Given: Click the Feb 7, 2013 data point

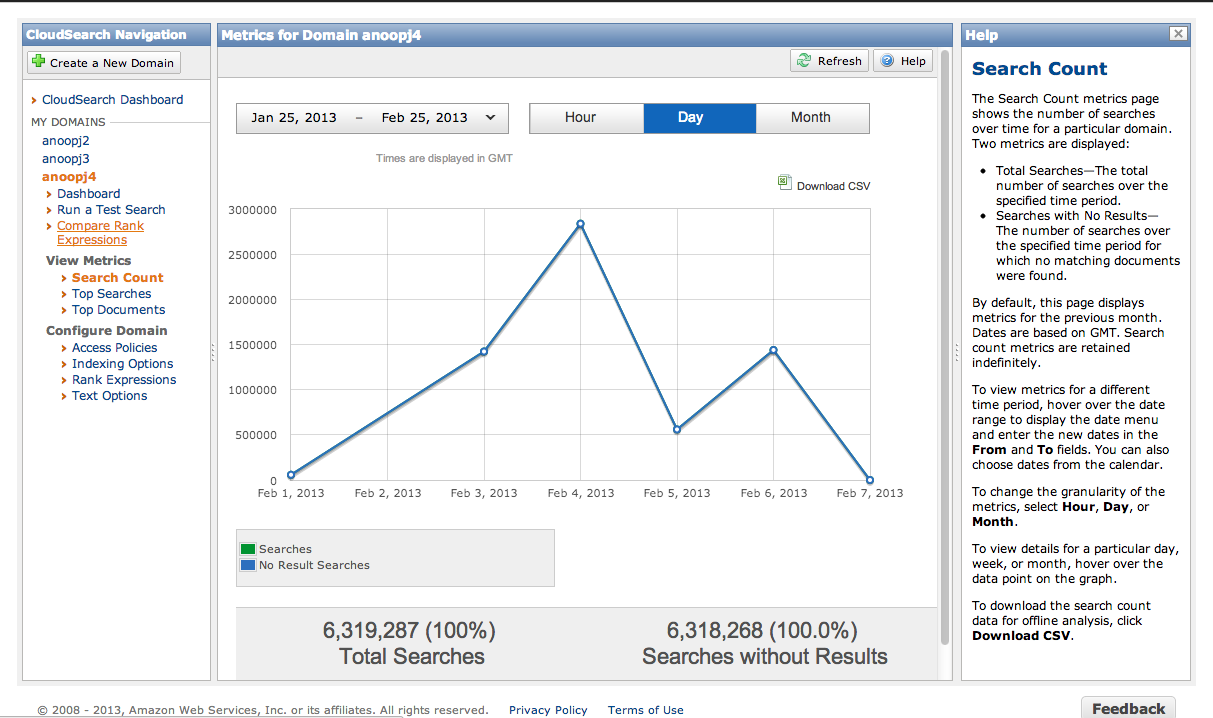Looking at the screenshot, I should pyautogui.click(x=870, y=480).
